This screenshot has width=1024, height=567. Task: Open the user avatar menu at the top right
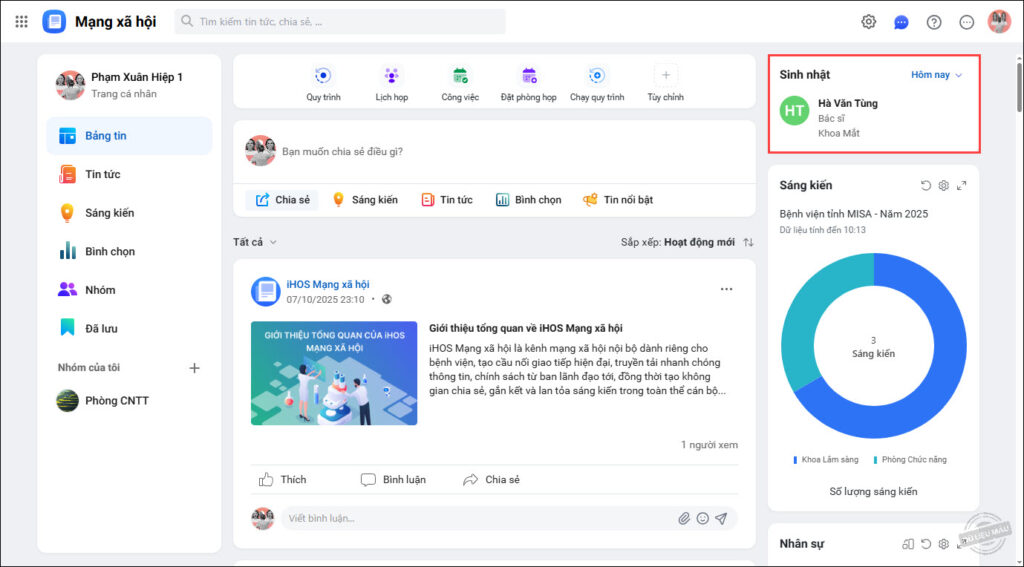point(999,22)
